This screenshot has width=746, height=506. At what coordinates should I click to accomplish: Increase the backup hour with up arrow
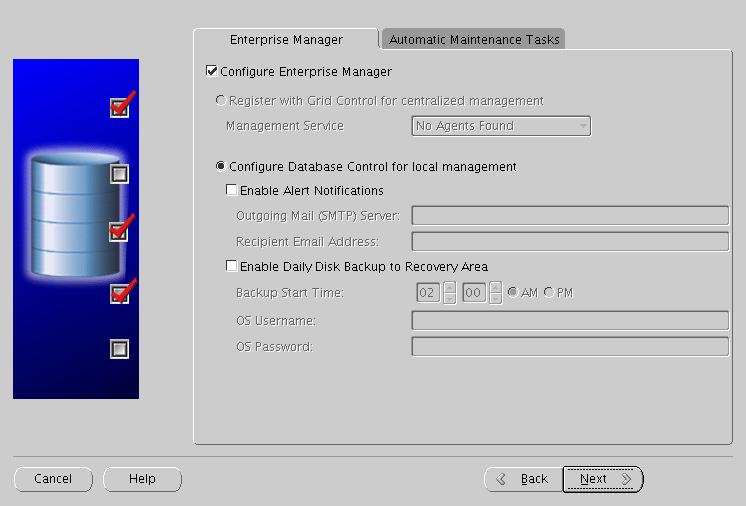click(449, 288)
